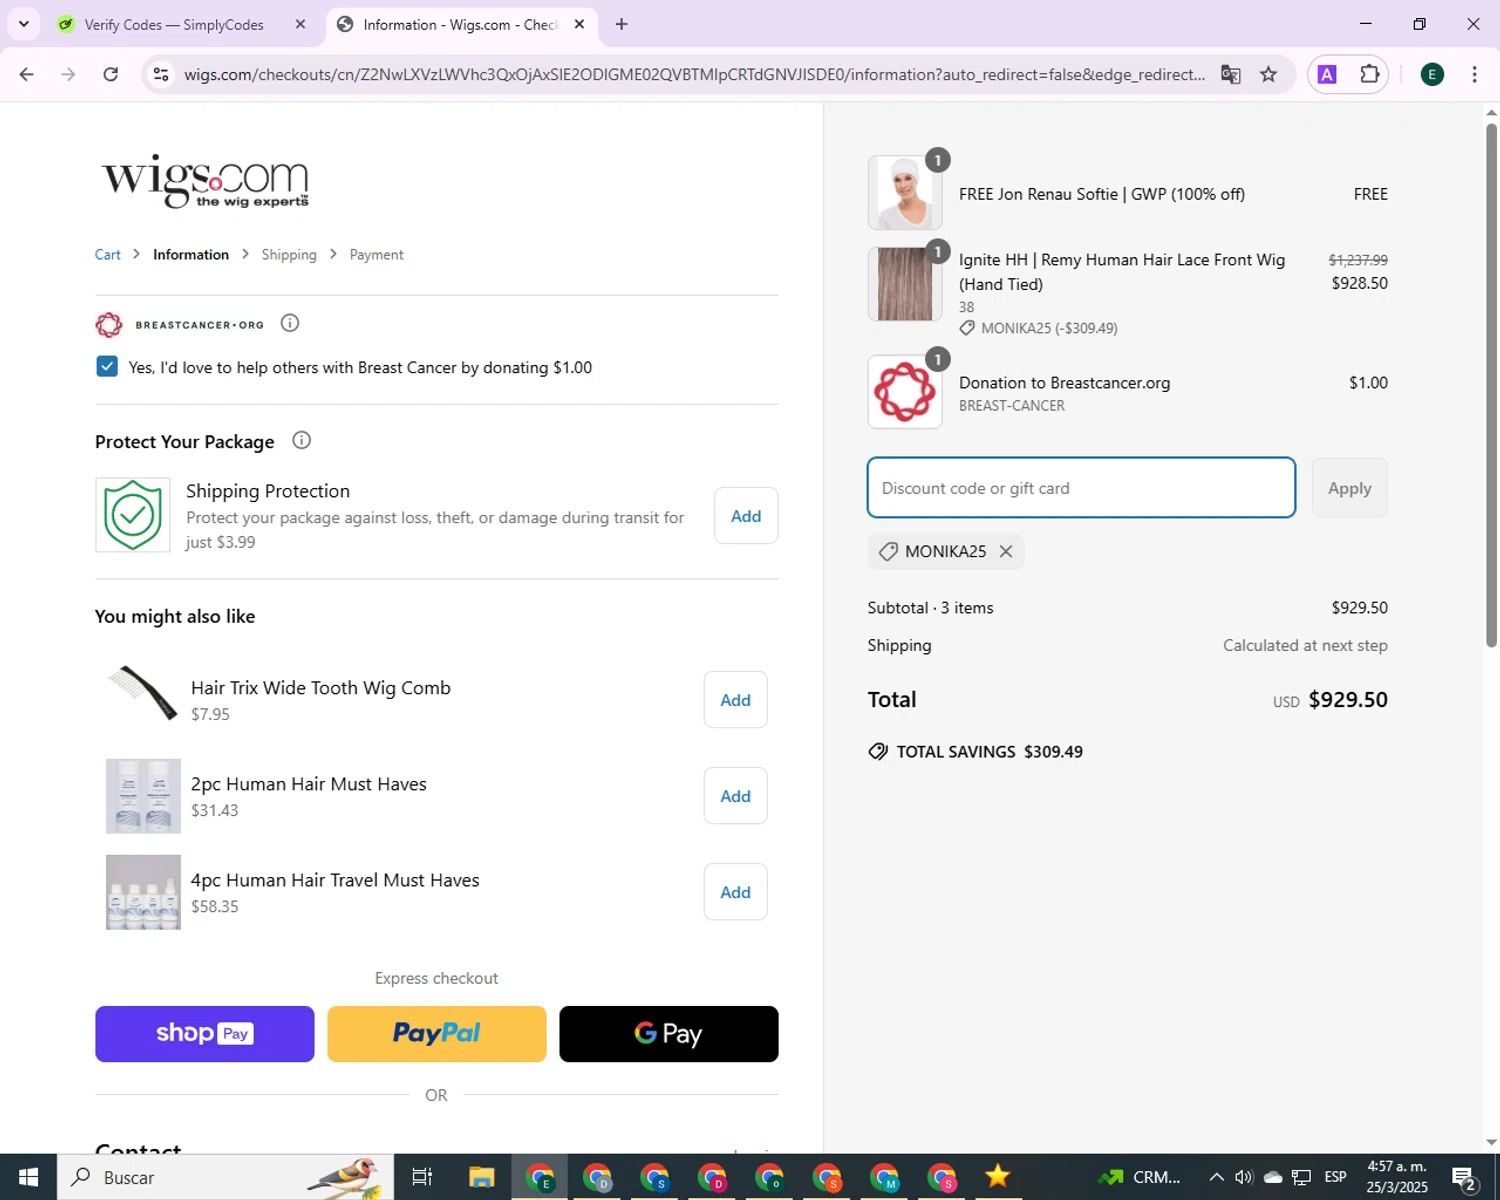
Task: Click the Ignite HH wig product thumbnail
Action: 905,284
